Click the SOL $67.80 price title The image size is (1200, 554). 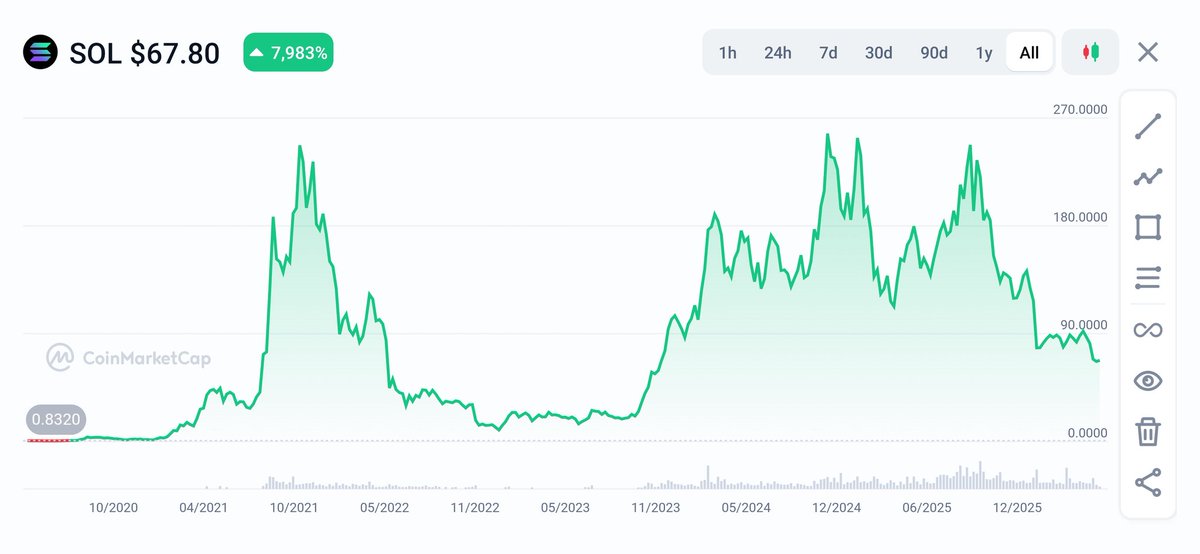pos(144,53)
